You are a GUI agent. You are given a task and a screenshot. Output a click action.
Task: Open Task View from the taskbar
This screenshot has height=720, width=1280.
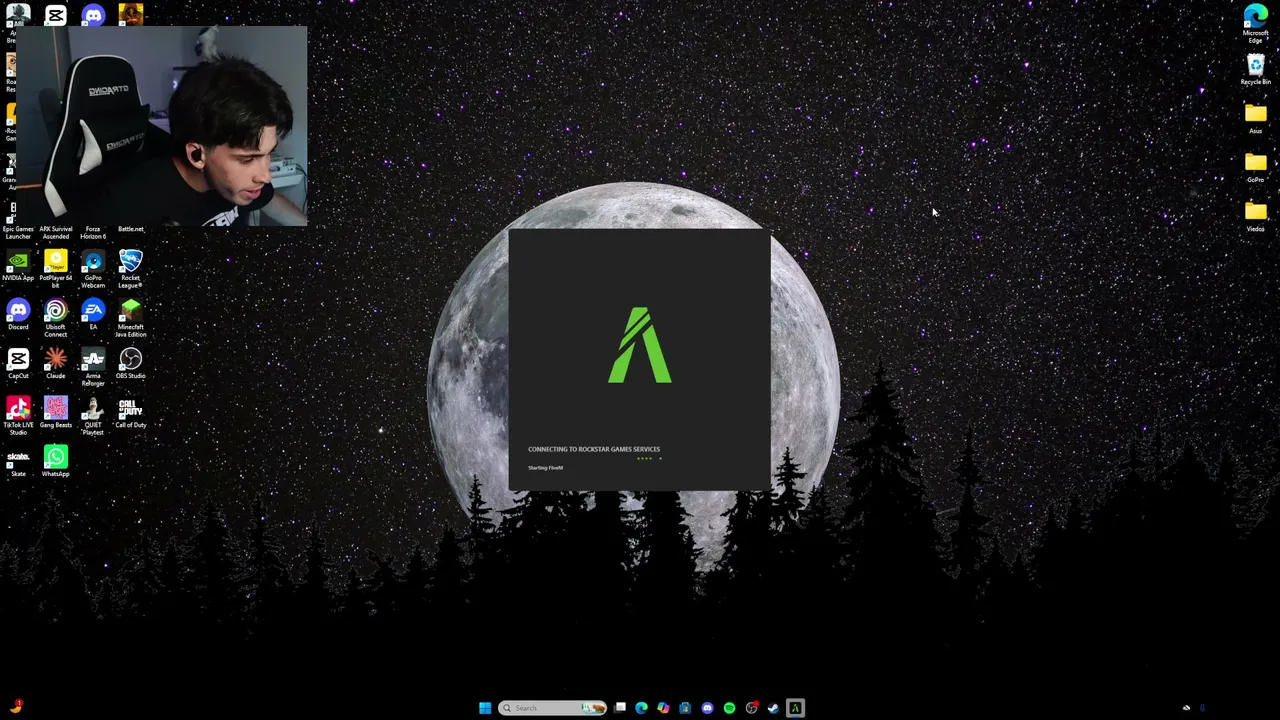620,708
